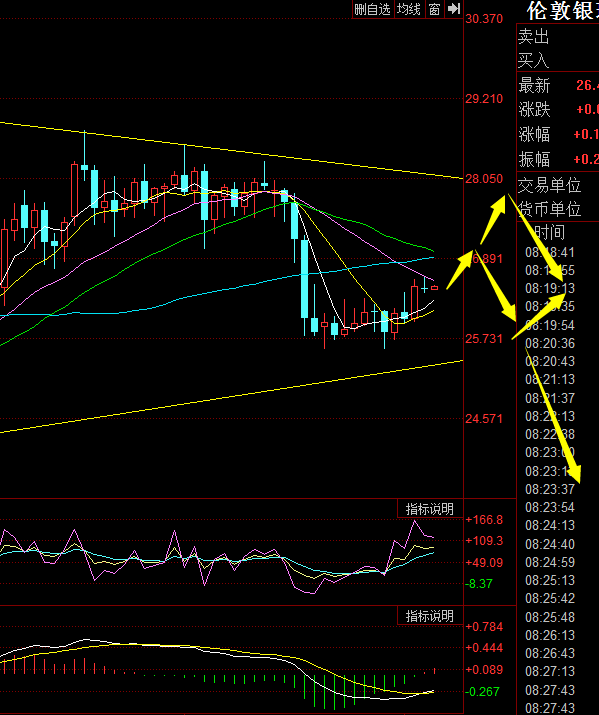Click the -0.267 MACD scale value
This screenshot has height=715, width=599.
pyautogui.click(x=482, y=692)
